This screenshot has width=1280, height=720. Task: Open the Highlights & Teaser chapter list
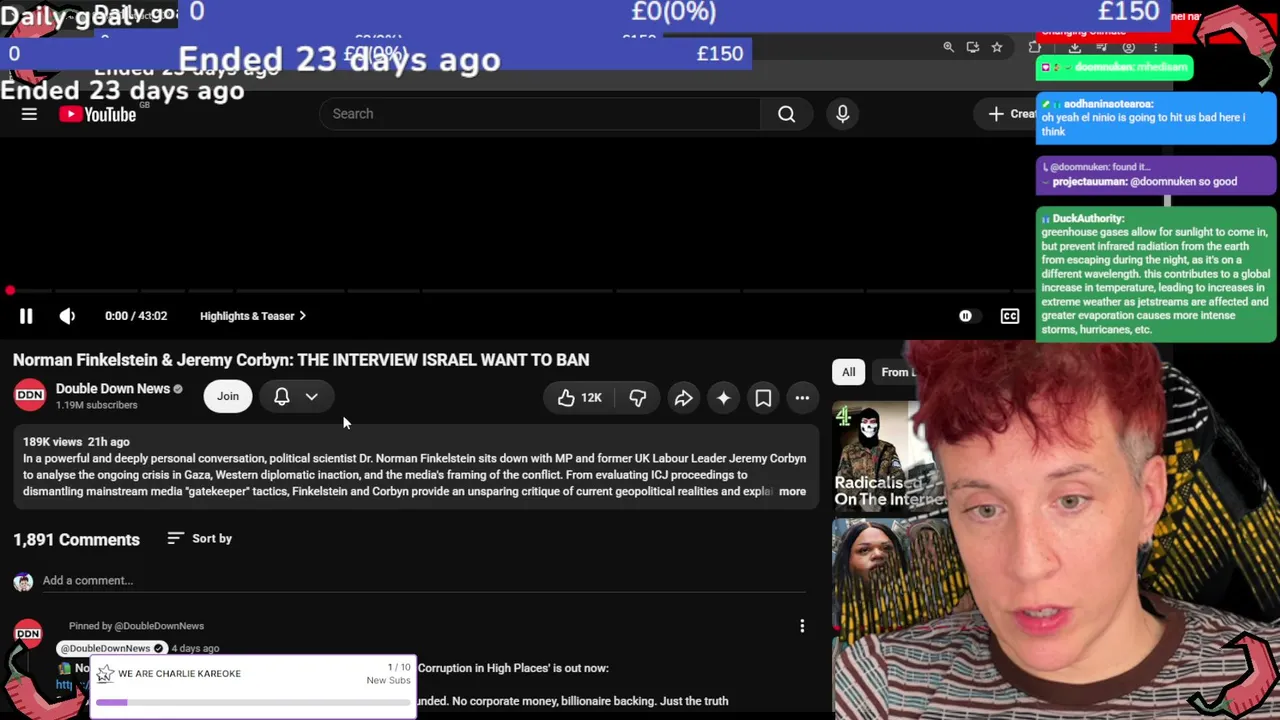(253, 316)
